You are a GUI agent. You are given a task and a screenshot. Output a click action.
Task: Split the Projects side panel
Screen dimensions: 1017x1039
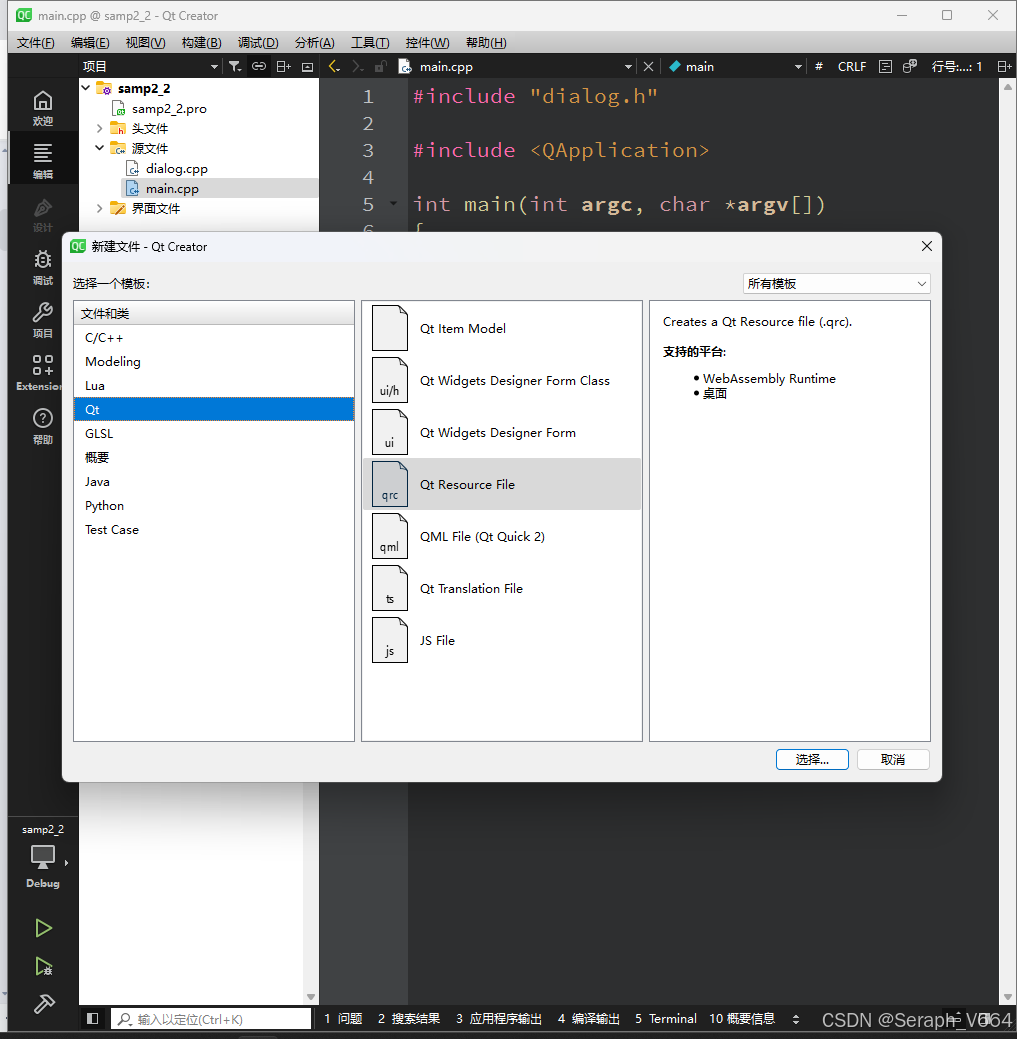click(284, 66)
